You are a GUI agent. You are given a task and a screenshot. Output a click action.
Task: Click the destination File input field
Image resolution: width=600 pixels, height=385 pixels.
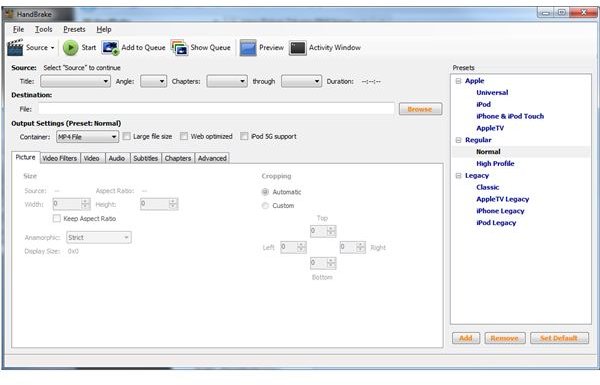click(x=216, y=109)
